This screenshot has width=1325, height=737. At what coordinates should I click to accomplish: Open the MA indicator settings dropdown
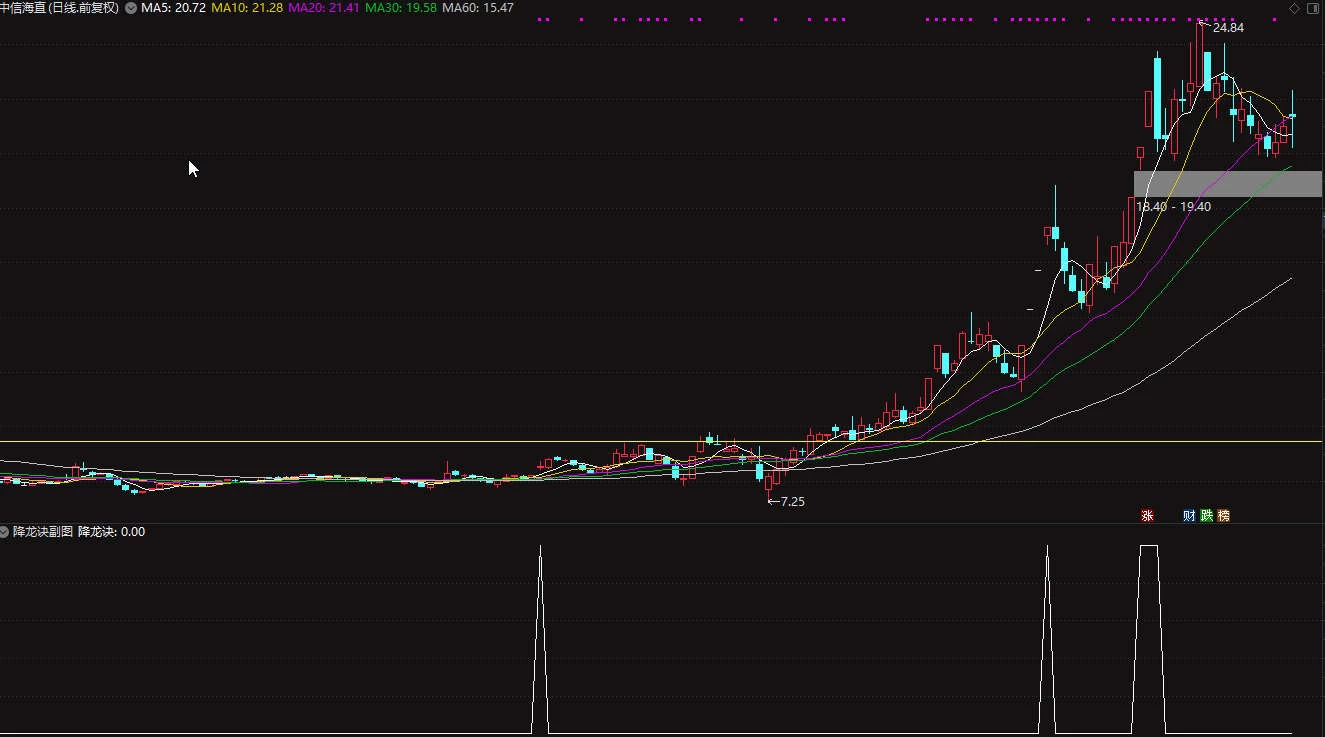[x=131, y=8]
